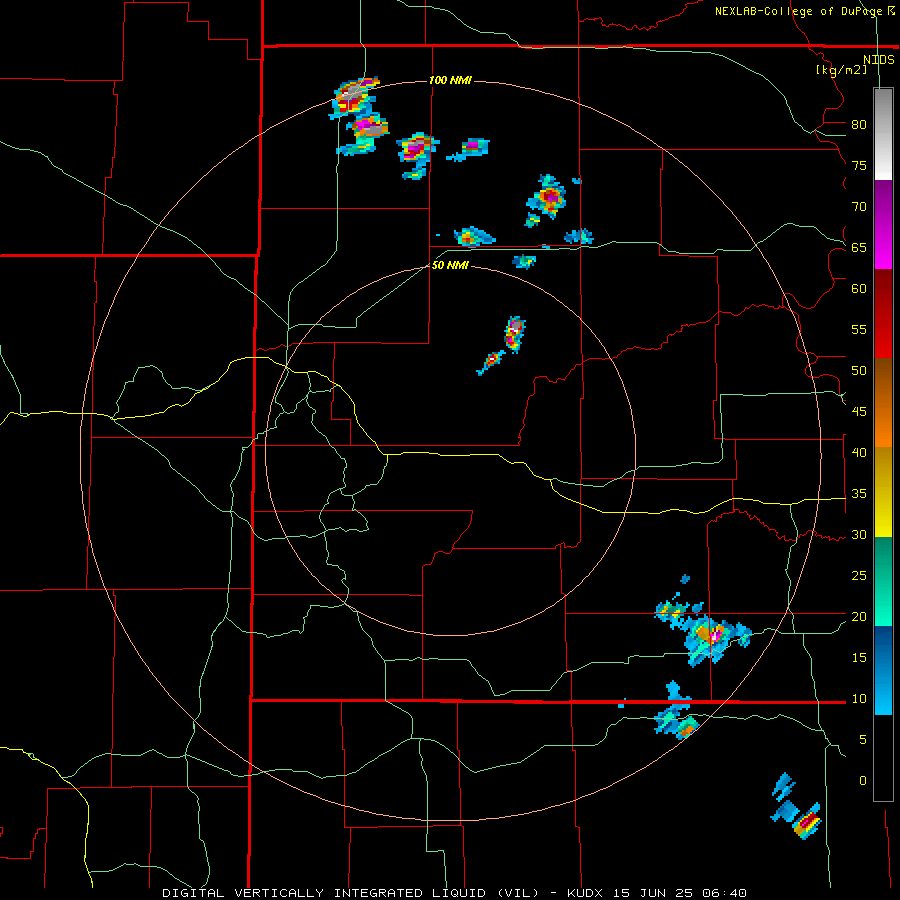Pick the yellow segment of the color bar

point(883,492)
